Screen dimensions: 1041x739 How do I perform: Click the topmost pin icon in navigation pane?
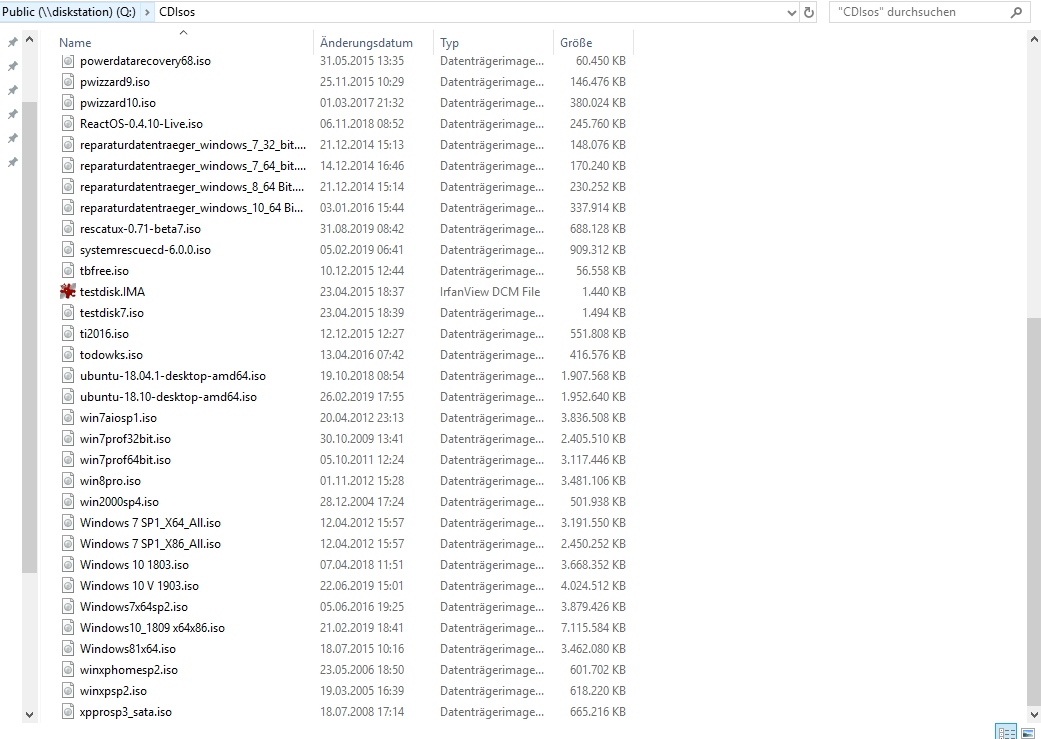tap(12, 42)
